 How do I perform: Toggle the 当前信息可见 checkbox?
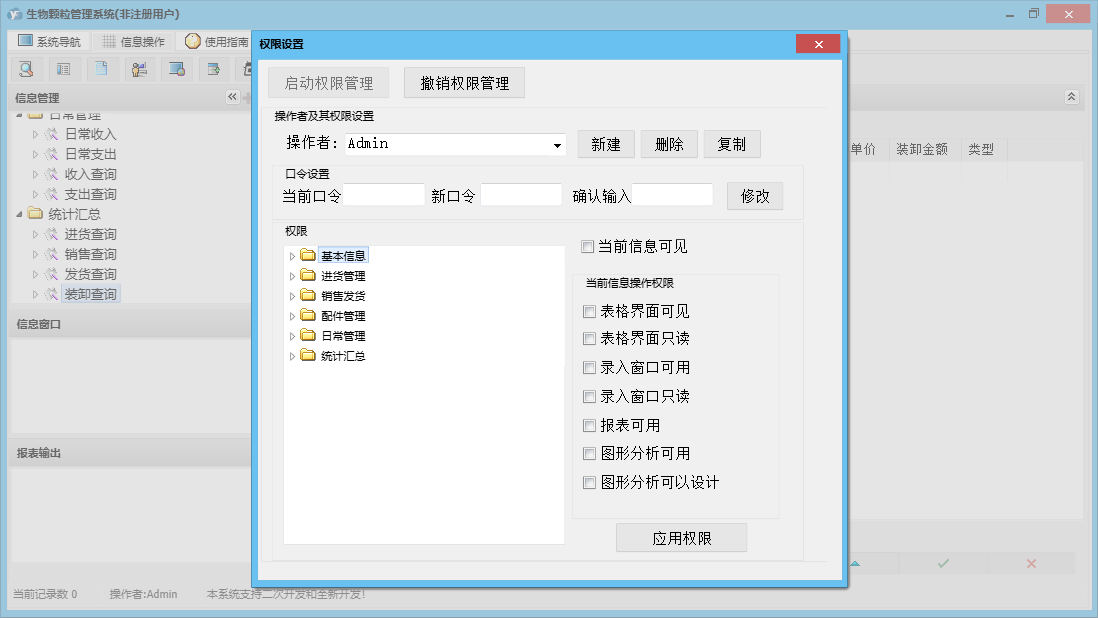point(588,246)
